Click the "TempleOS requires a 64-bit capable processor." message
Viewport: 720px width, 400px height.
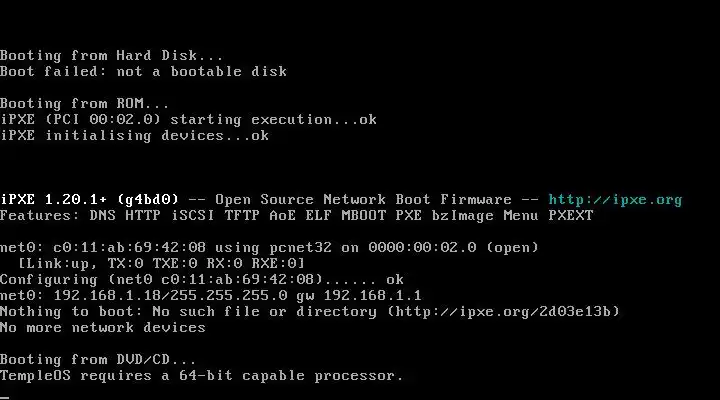click(x=201, y=375)
